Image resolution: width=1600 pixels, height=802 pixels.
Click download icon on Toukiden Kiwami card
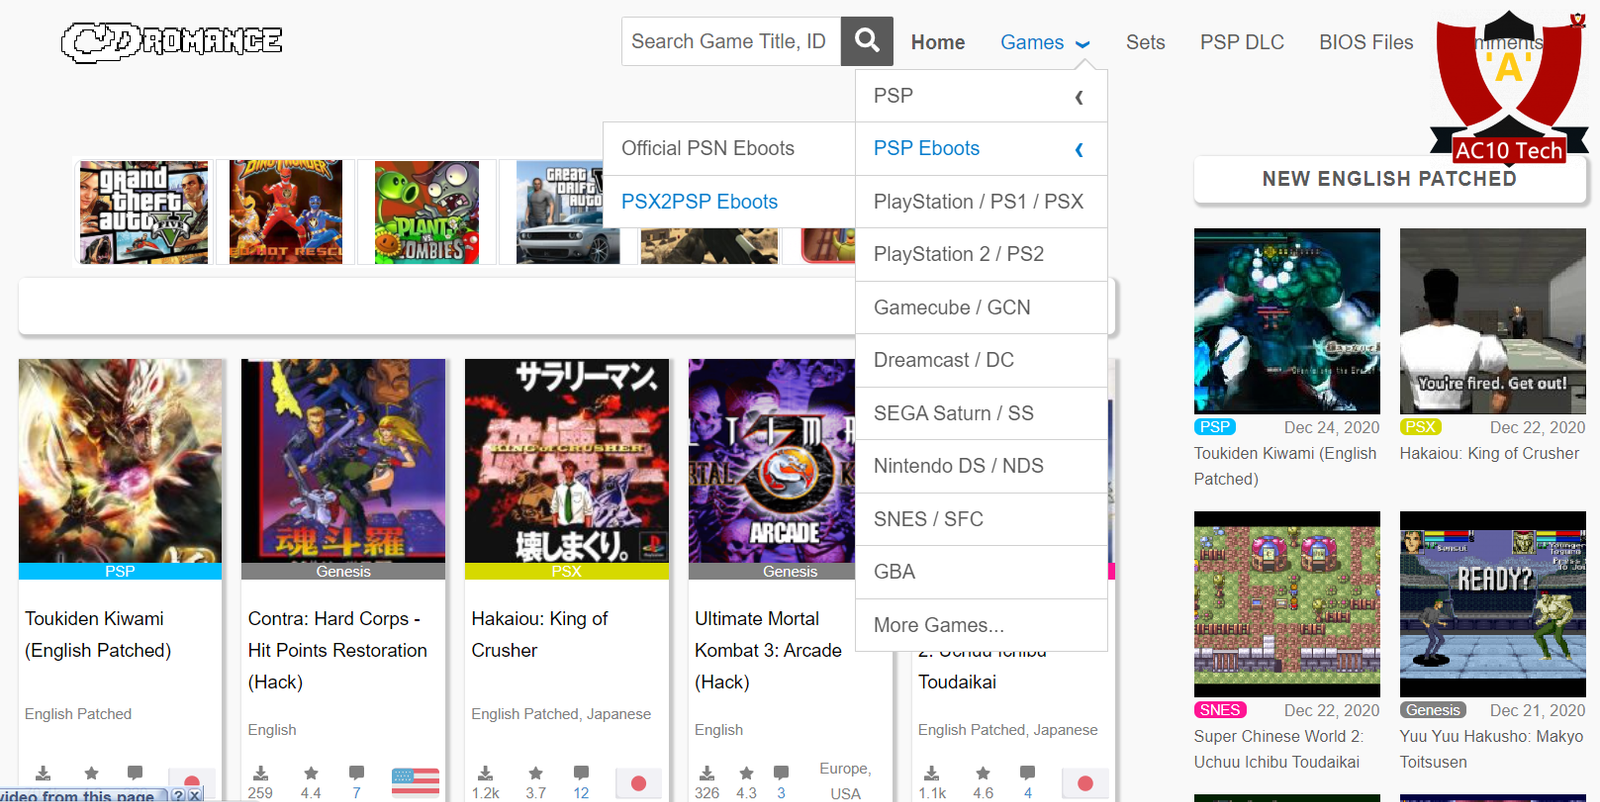43,773
